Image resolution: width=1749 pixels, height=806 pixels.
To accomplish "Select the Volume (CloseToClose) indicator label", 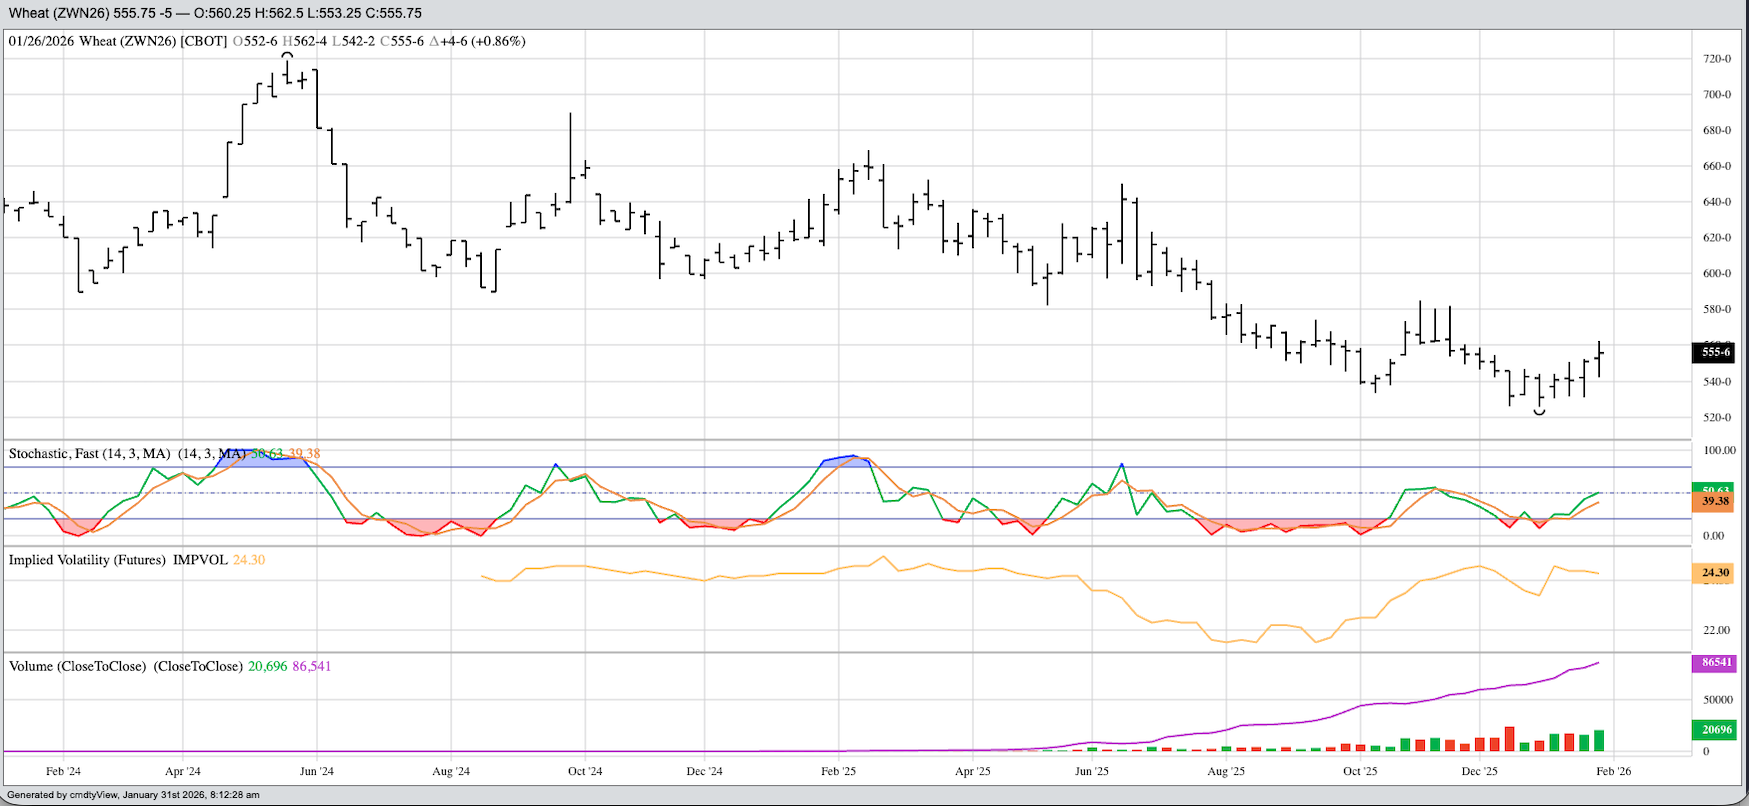I will point(77,666).
